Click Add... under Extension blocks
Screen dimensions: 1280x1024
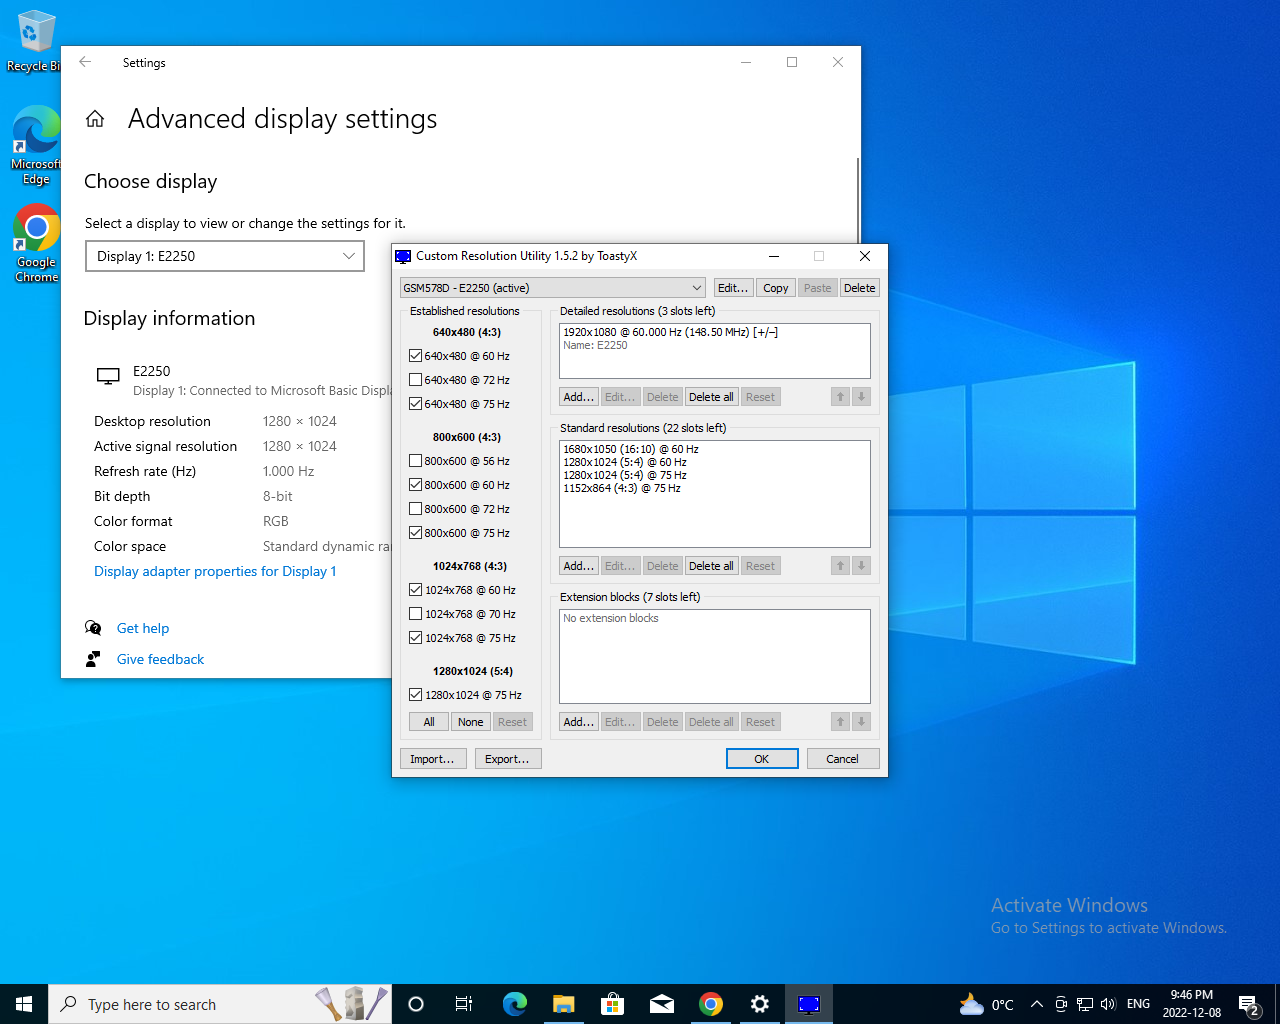click(x=578, y=722)
